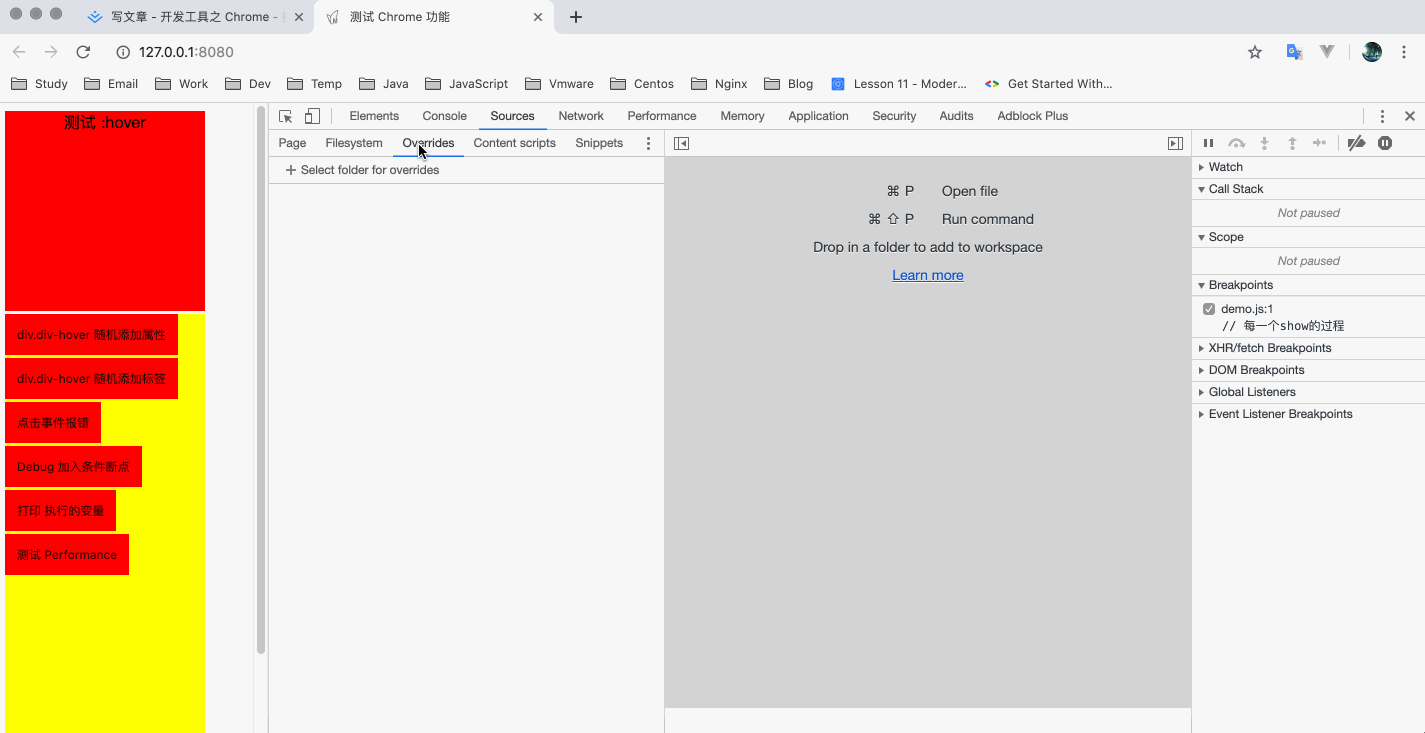Open the DevTools customize kebab menu
Image resolution: width=1425 pixels, height=733 pixels.
tap(1382, 116)
